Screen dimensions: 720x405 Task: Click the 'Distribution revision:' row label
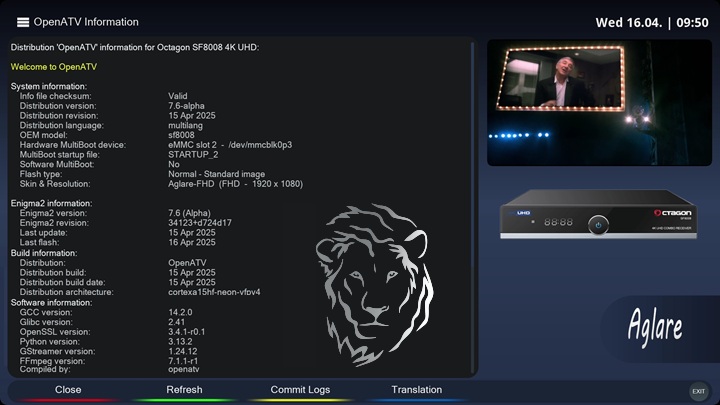tap(59, 116)
